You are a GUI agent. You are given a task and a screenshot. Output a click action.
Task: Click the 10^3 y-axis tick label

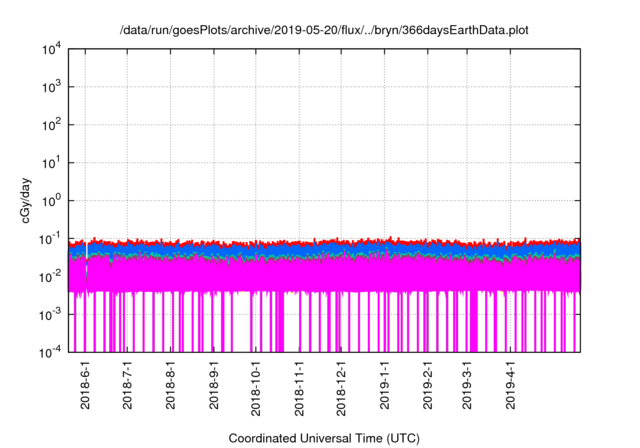[x=51, y=87]
